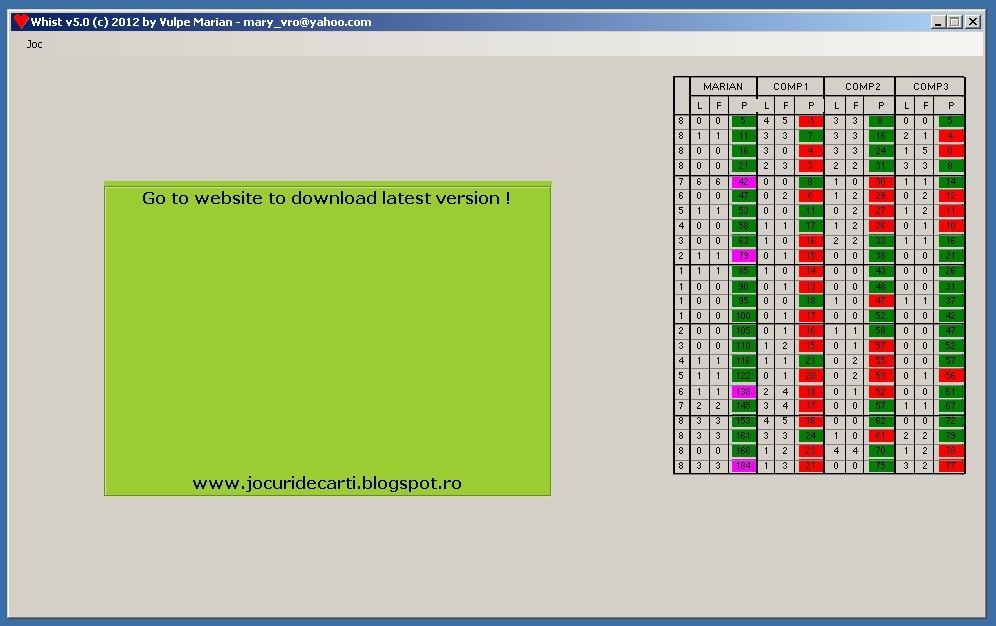The height and width of the screenshot is (626, 996).
Task: Click the red -1 score in COMP1
Action: [811, 121]
